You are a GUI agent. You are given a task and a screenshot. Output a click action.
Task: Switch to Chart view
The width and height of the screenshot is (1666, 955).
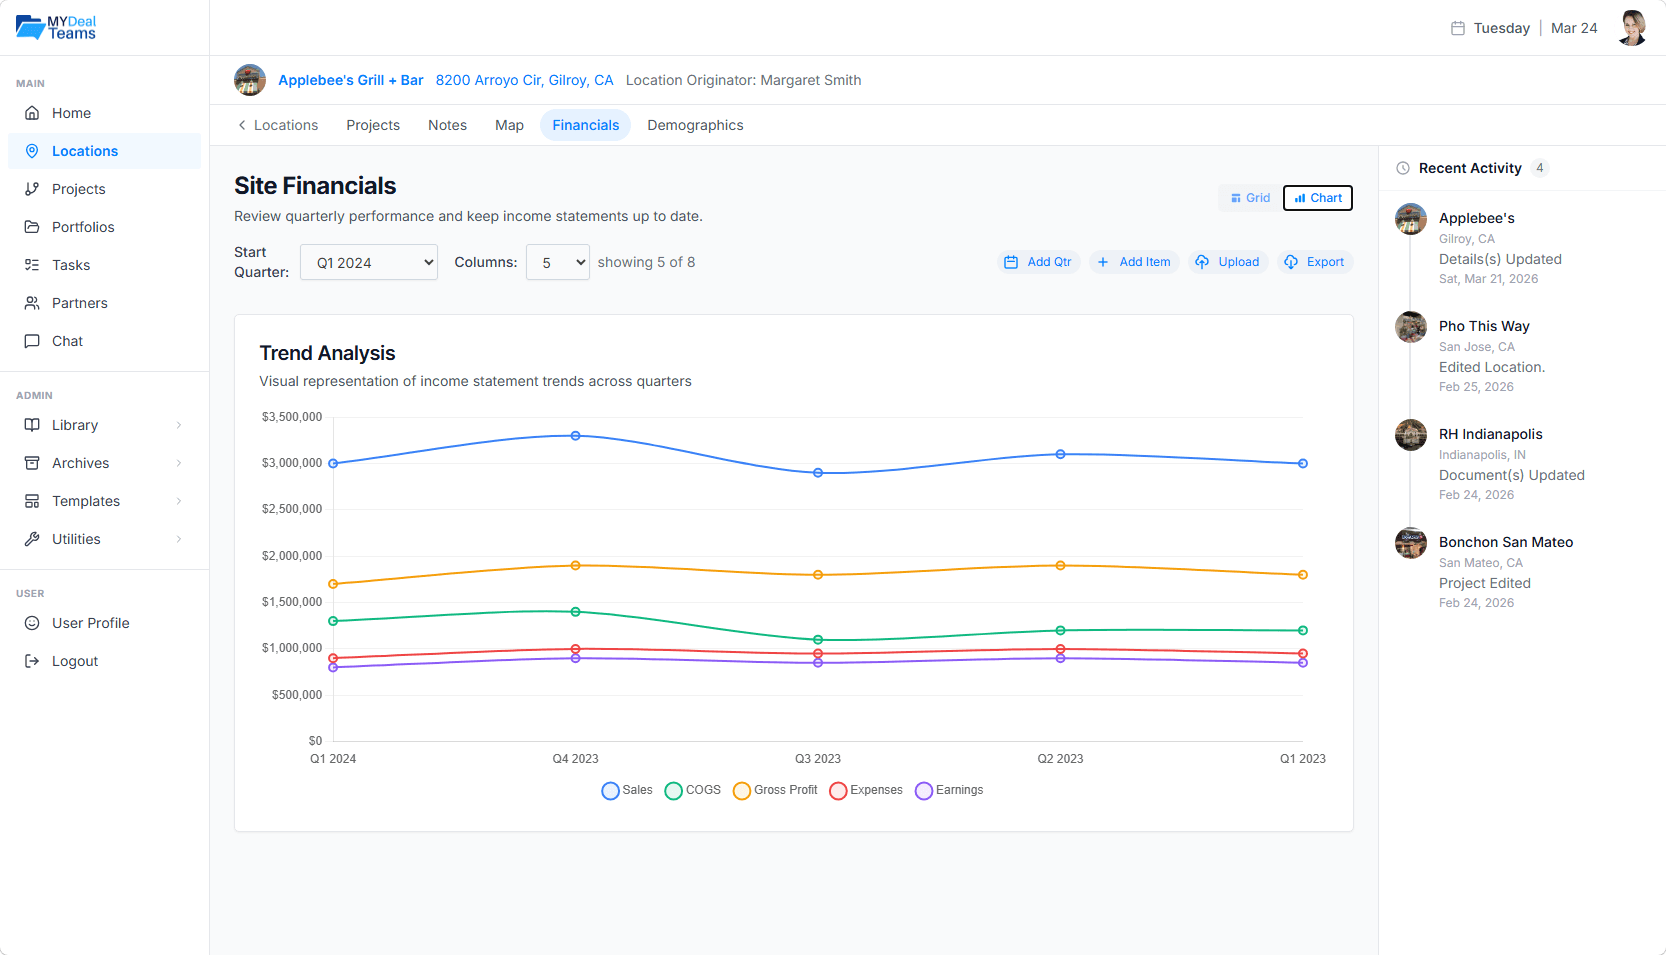[1318, 198]
